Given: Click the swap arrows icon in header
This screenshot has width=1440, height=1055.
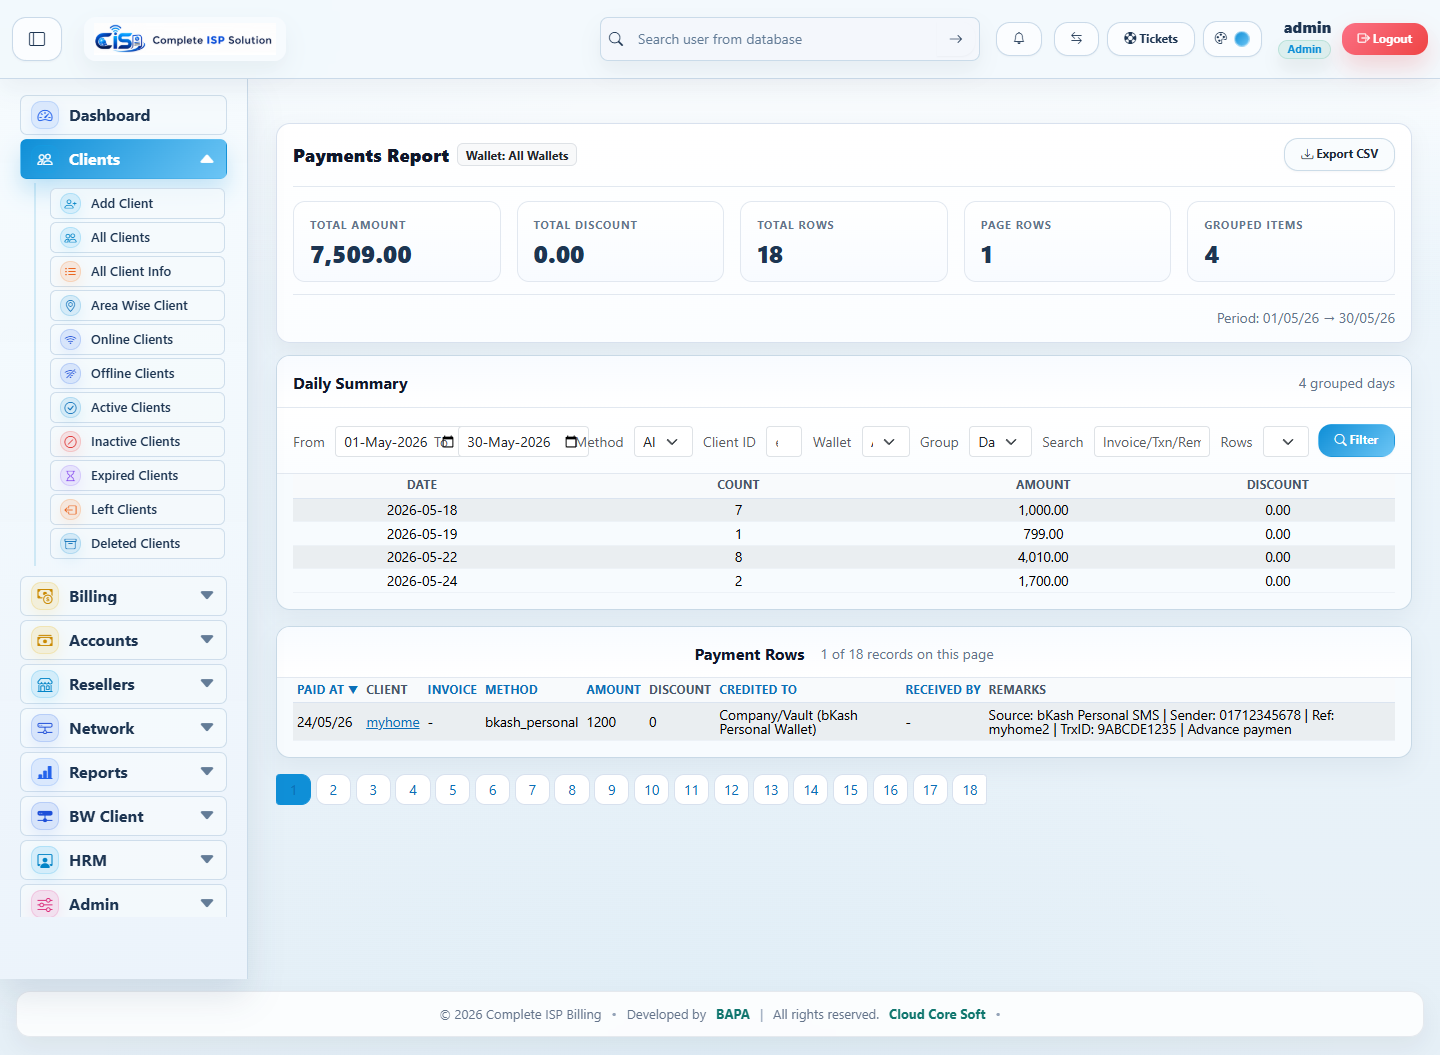Looking at the screenshot, I should click(1076, 39).
